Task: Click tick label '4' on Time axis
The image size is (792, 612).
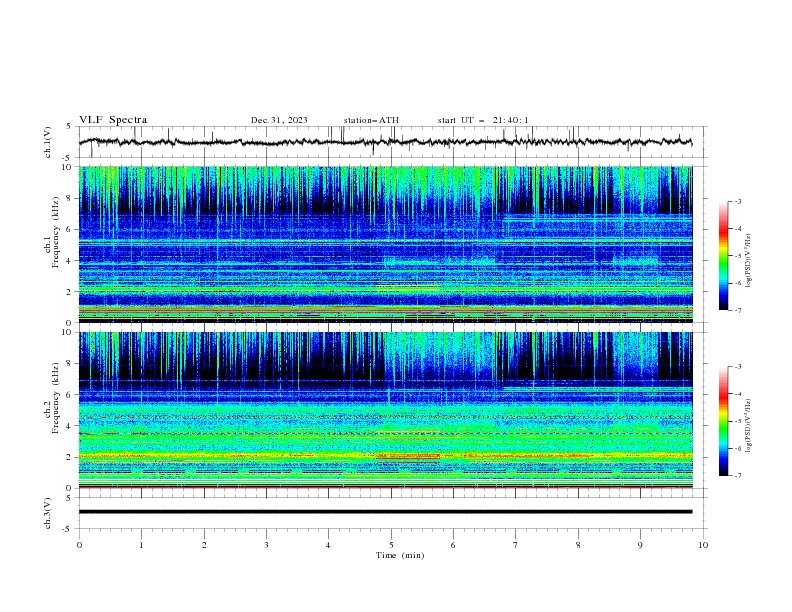Action: tap(328, 545)
